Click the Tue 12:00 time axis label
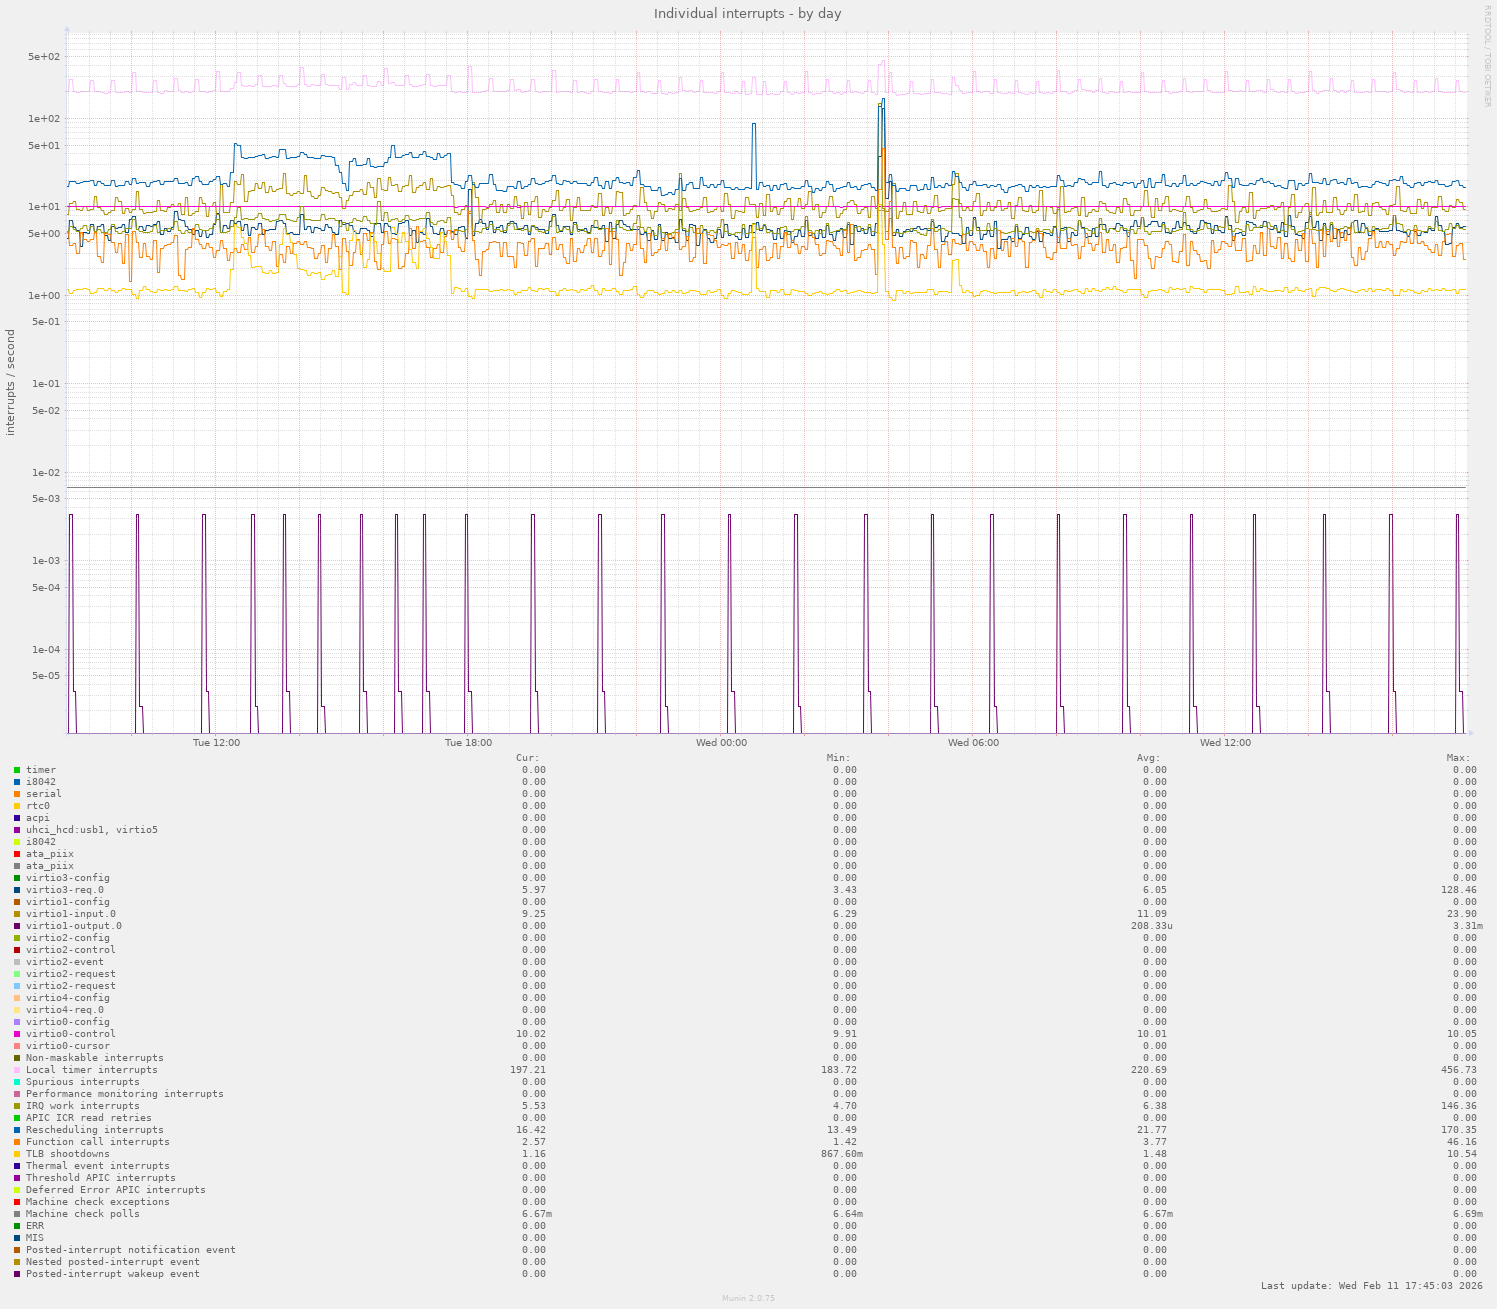Screen dimensions: 1497x1309 [216, 743]
